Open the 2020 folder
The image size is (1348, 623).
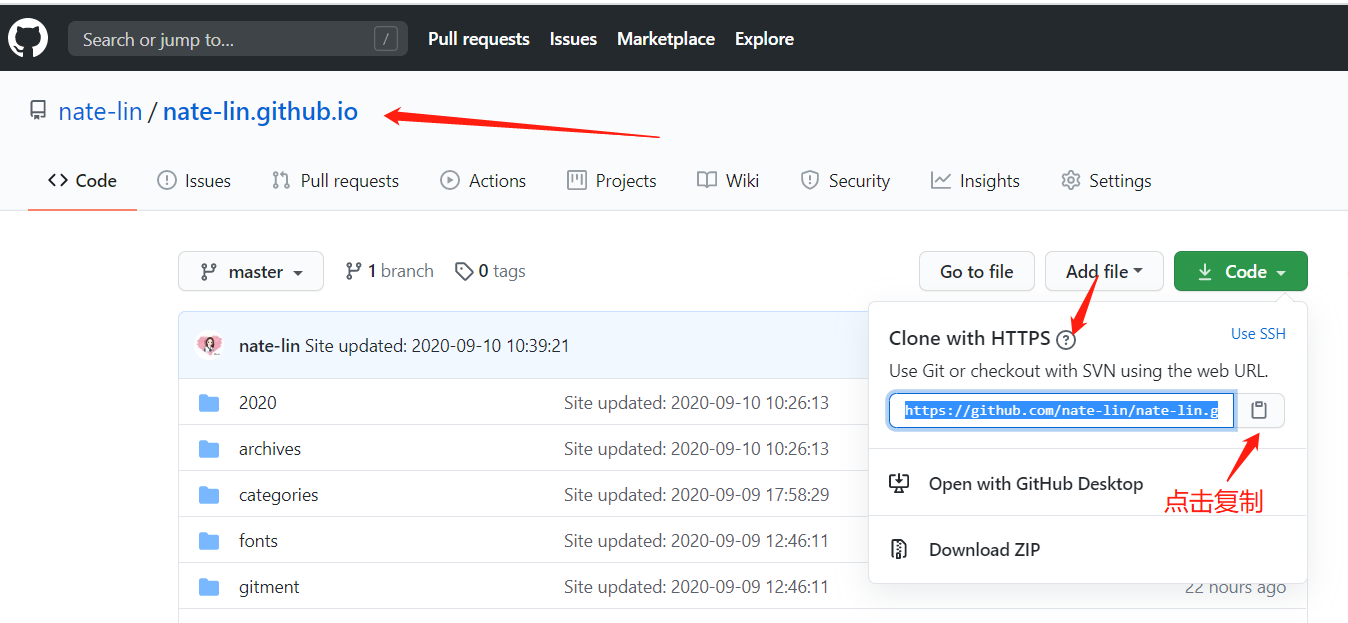pos(258,403)
